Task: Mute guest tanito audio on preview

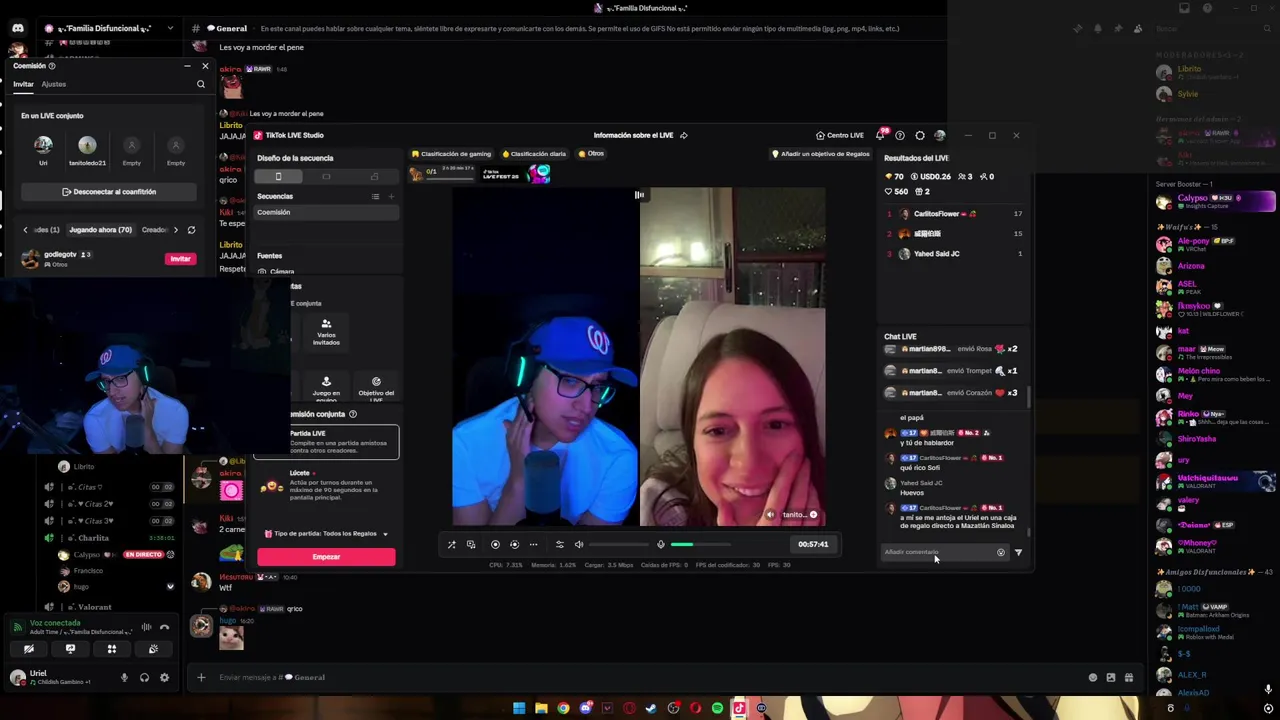Action: click(x=770, y=515)
